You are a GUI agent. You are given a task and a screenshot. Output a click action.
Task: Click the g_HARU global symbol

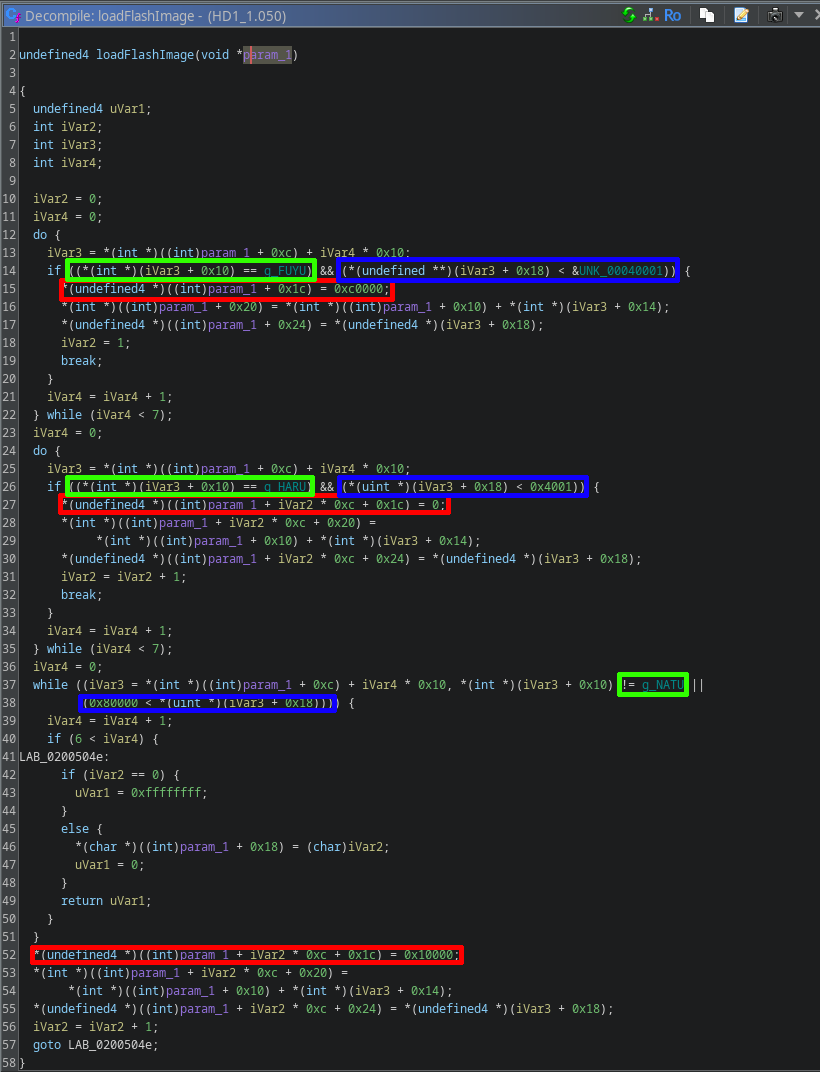click(x=289, y=487)
